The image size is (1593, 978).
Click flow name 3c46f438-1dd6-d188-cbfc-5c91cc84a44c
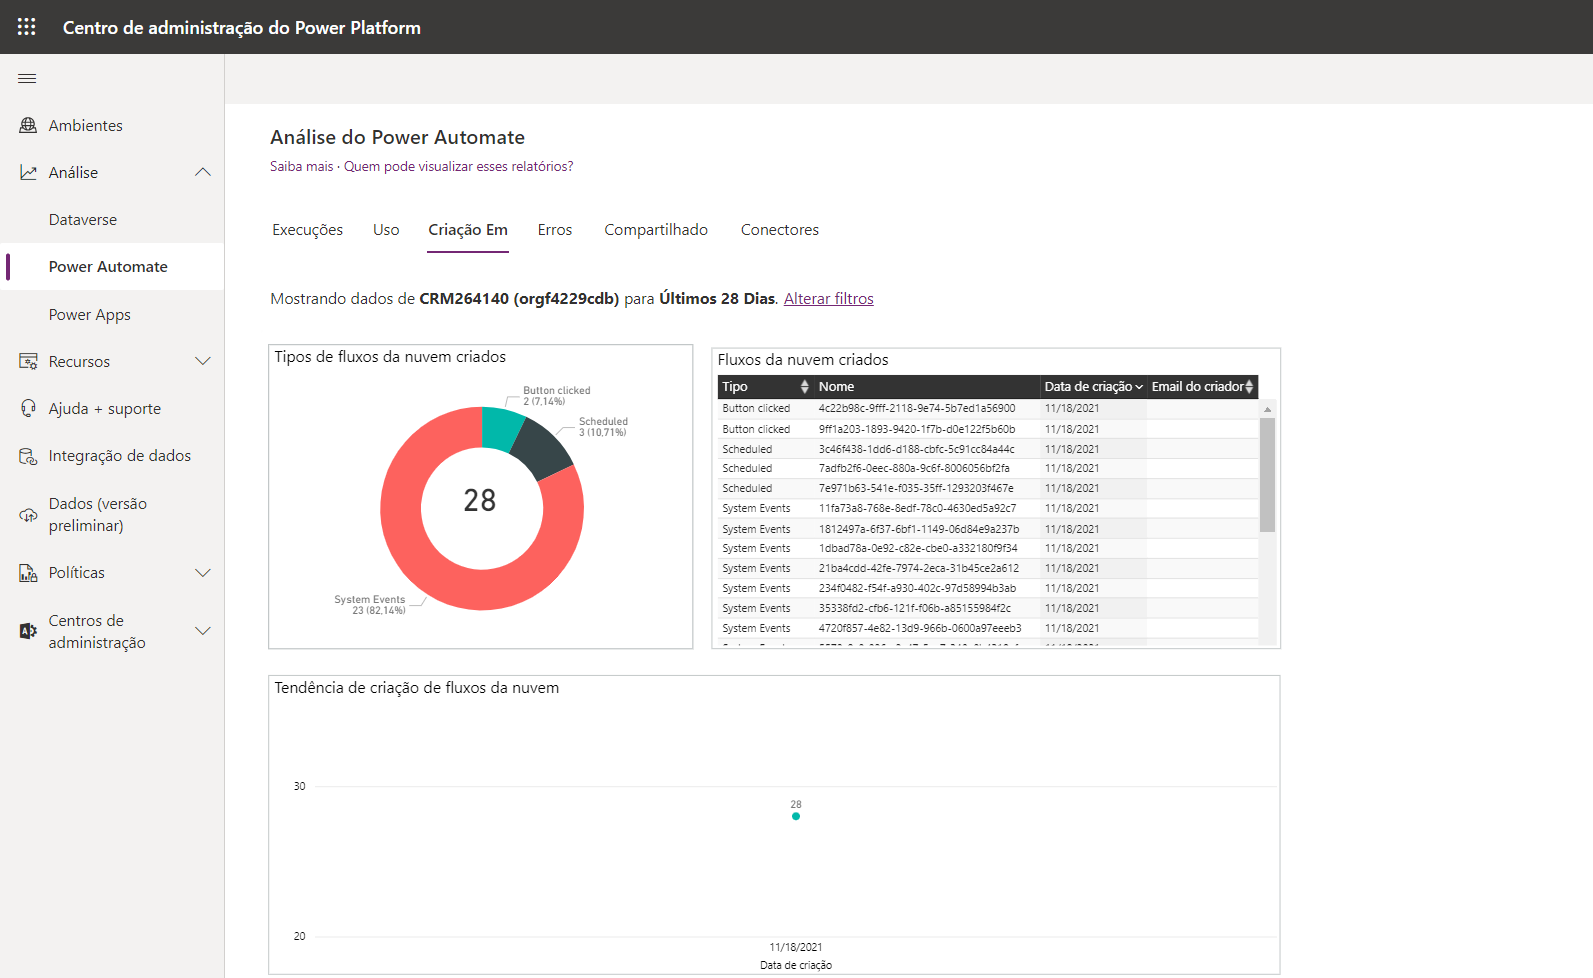(916, 449)
